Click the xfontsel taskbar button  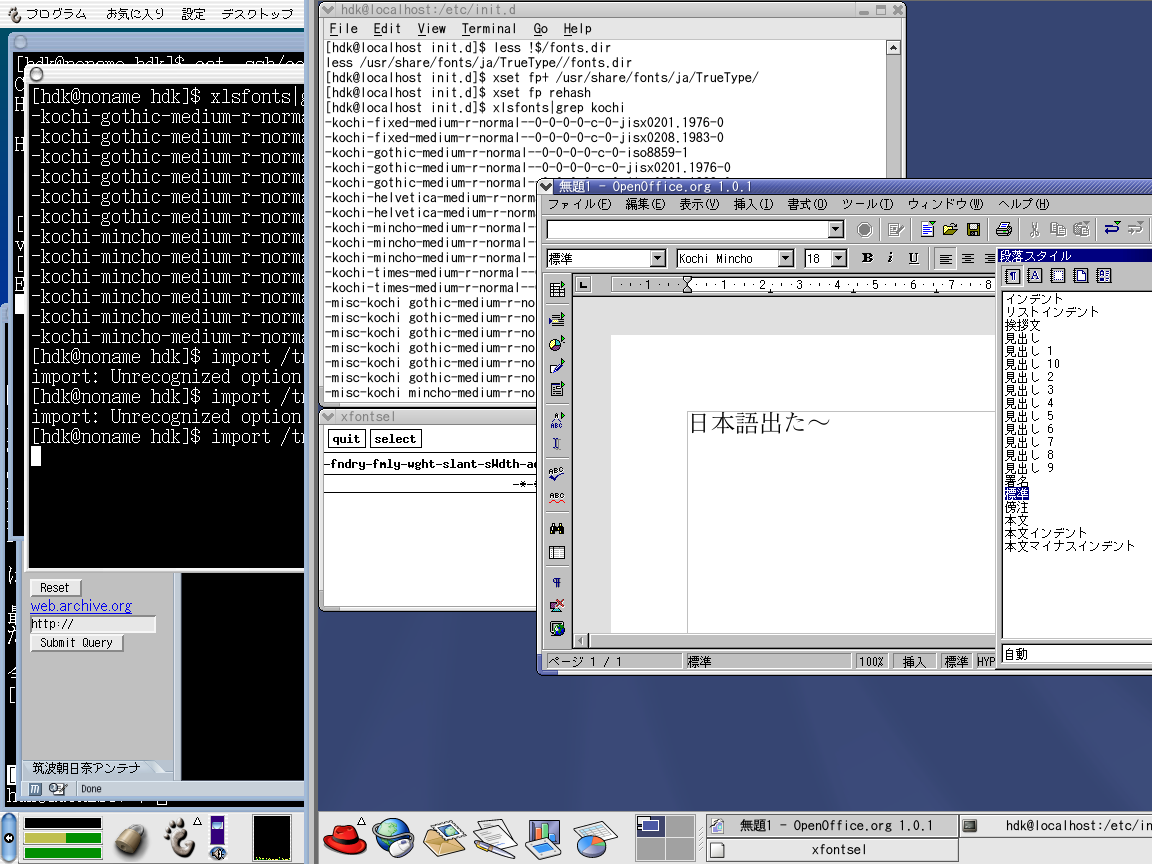(833, 850)
